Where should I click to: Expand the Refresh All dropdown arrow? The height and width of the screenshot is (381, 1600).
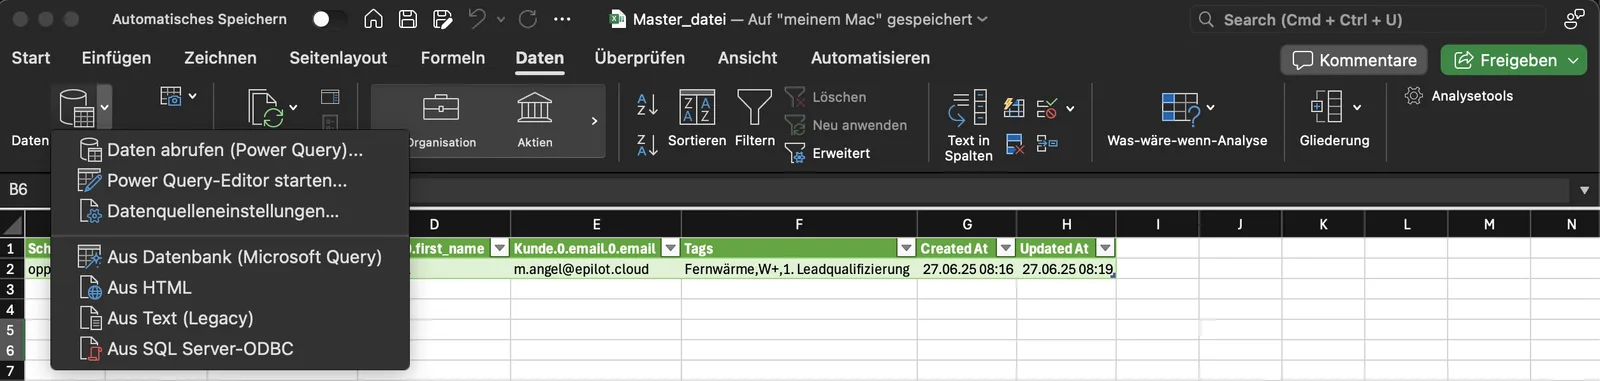point(293,107)
